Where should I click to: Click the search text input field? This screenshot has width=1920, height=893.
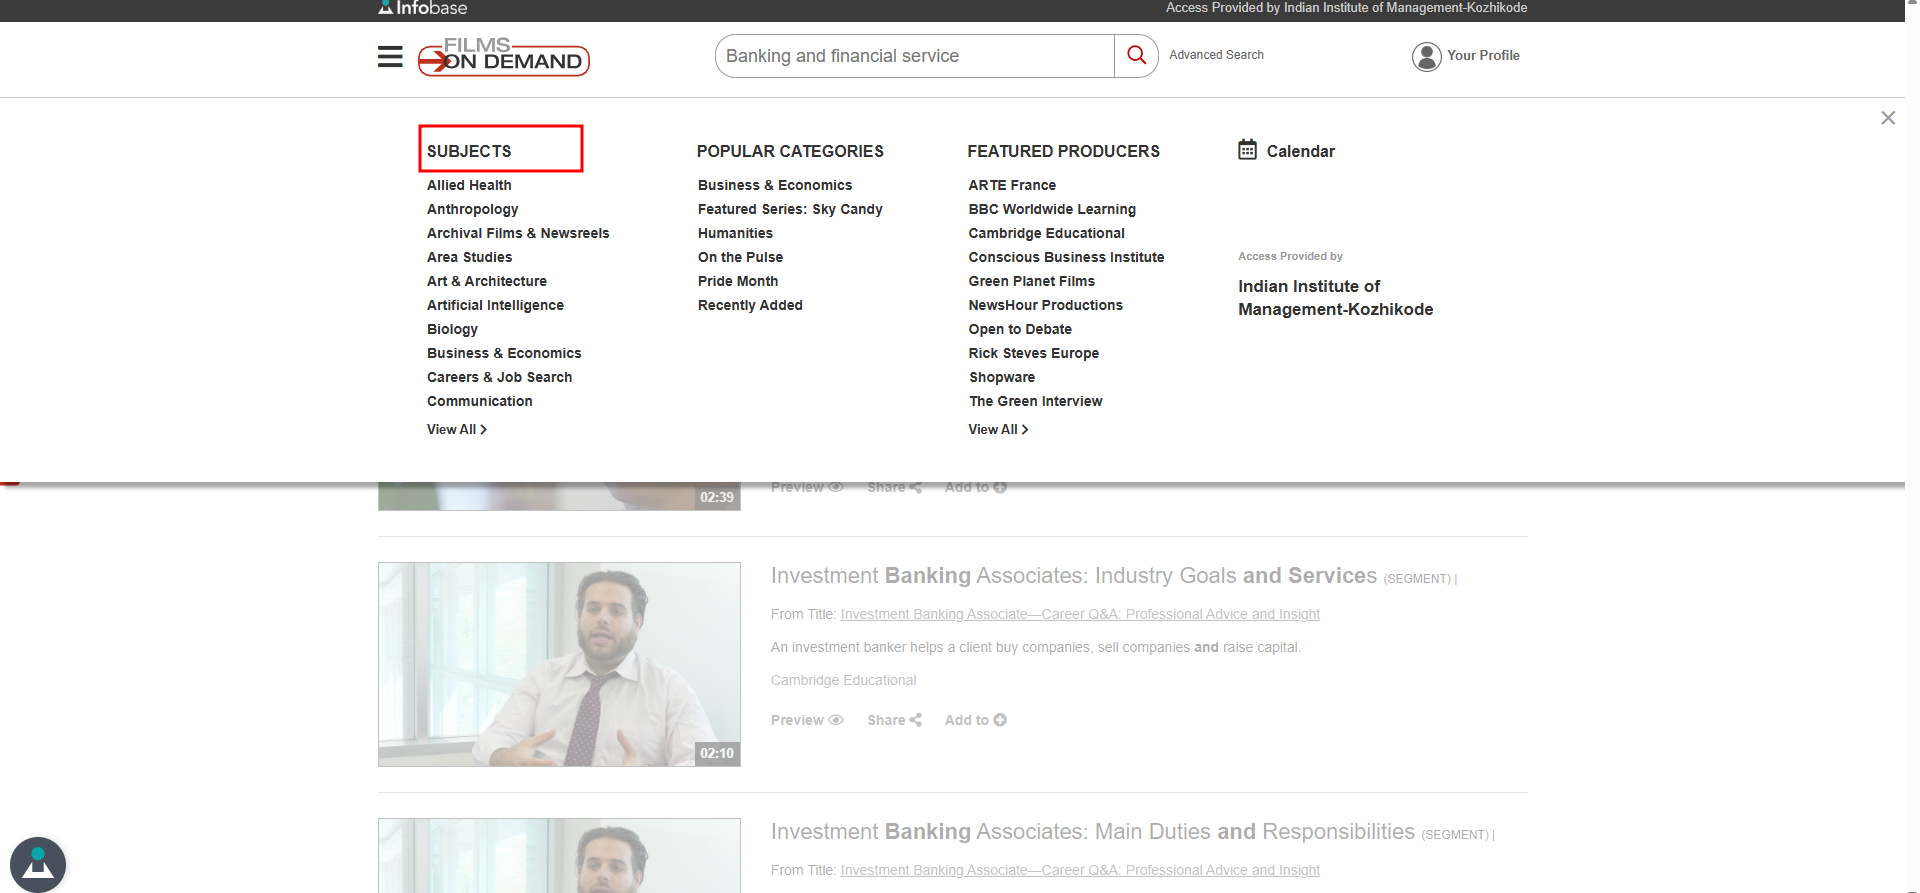(x=914, y=56)
